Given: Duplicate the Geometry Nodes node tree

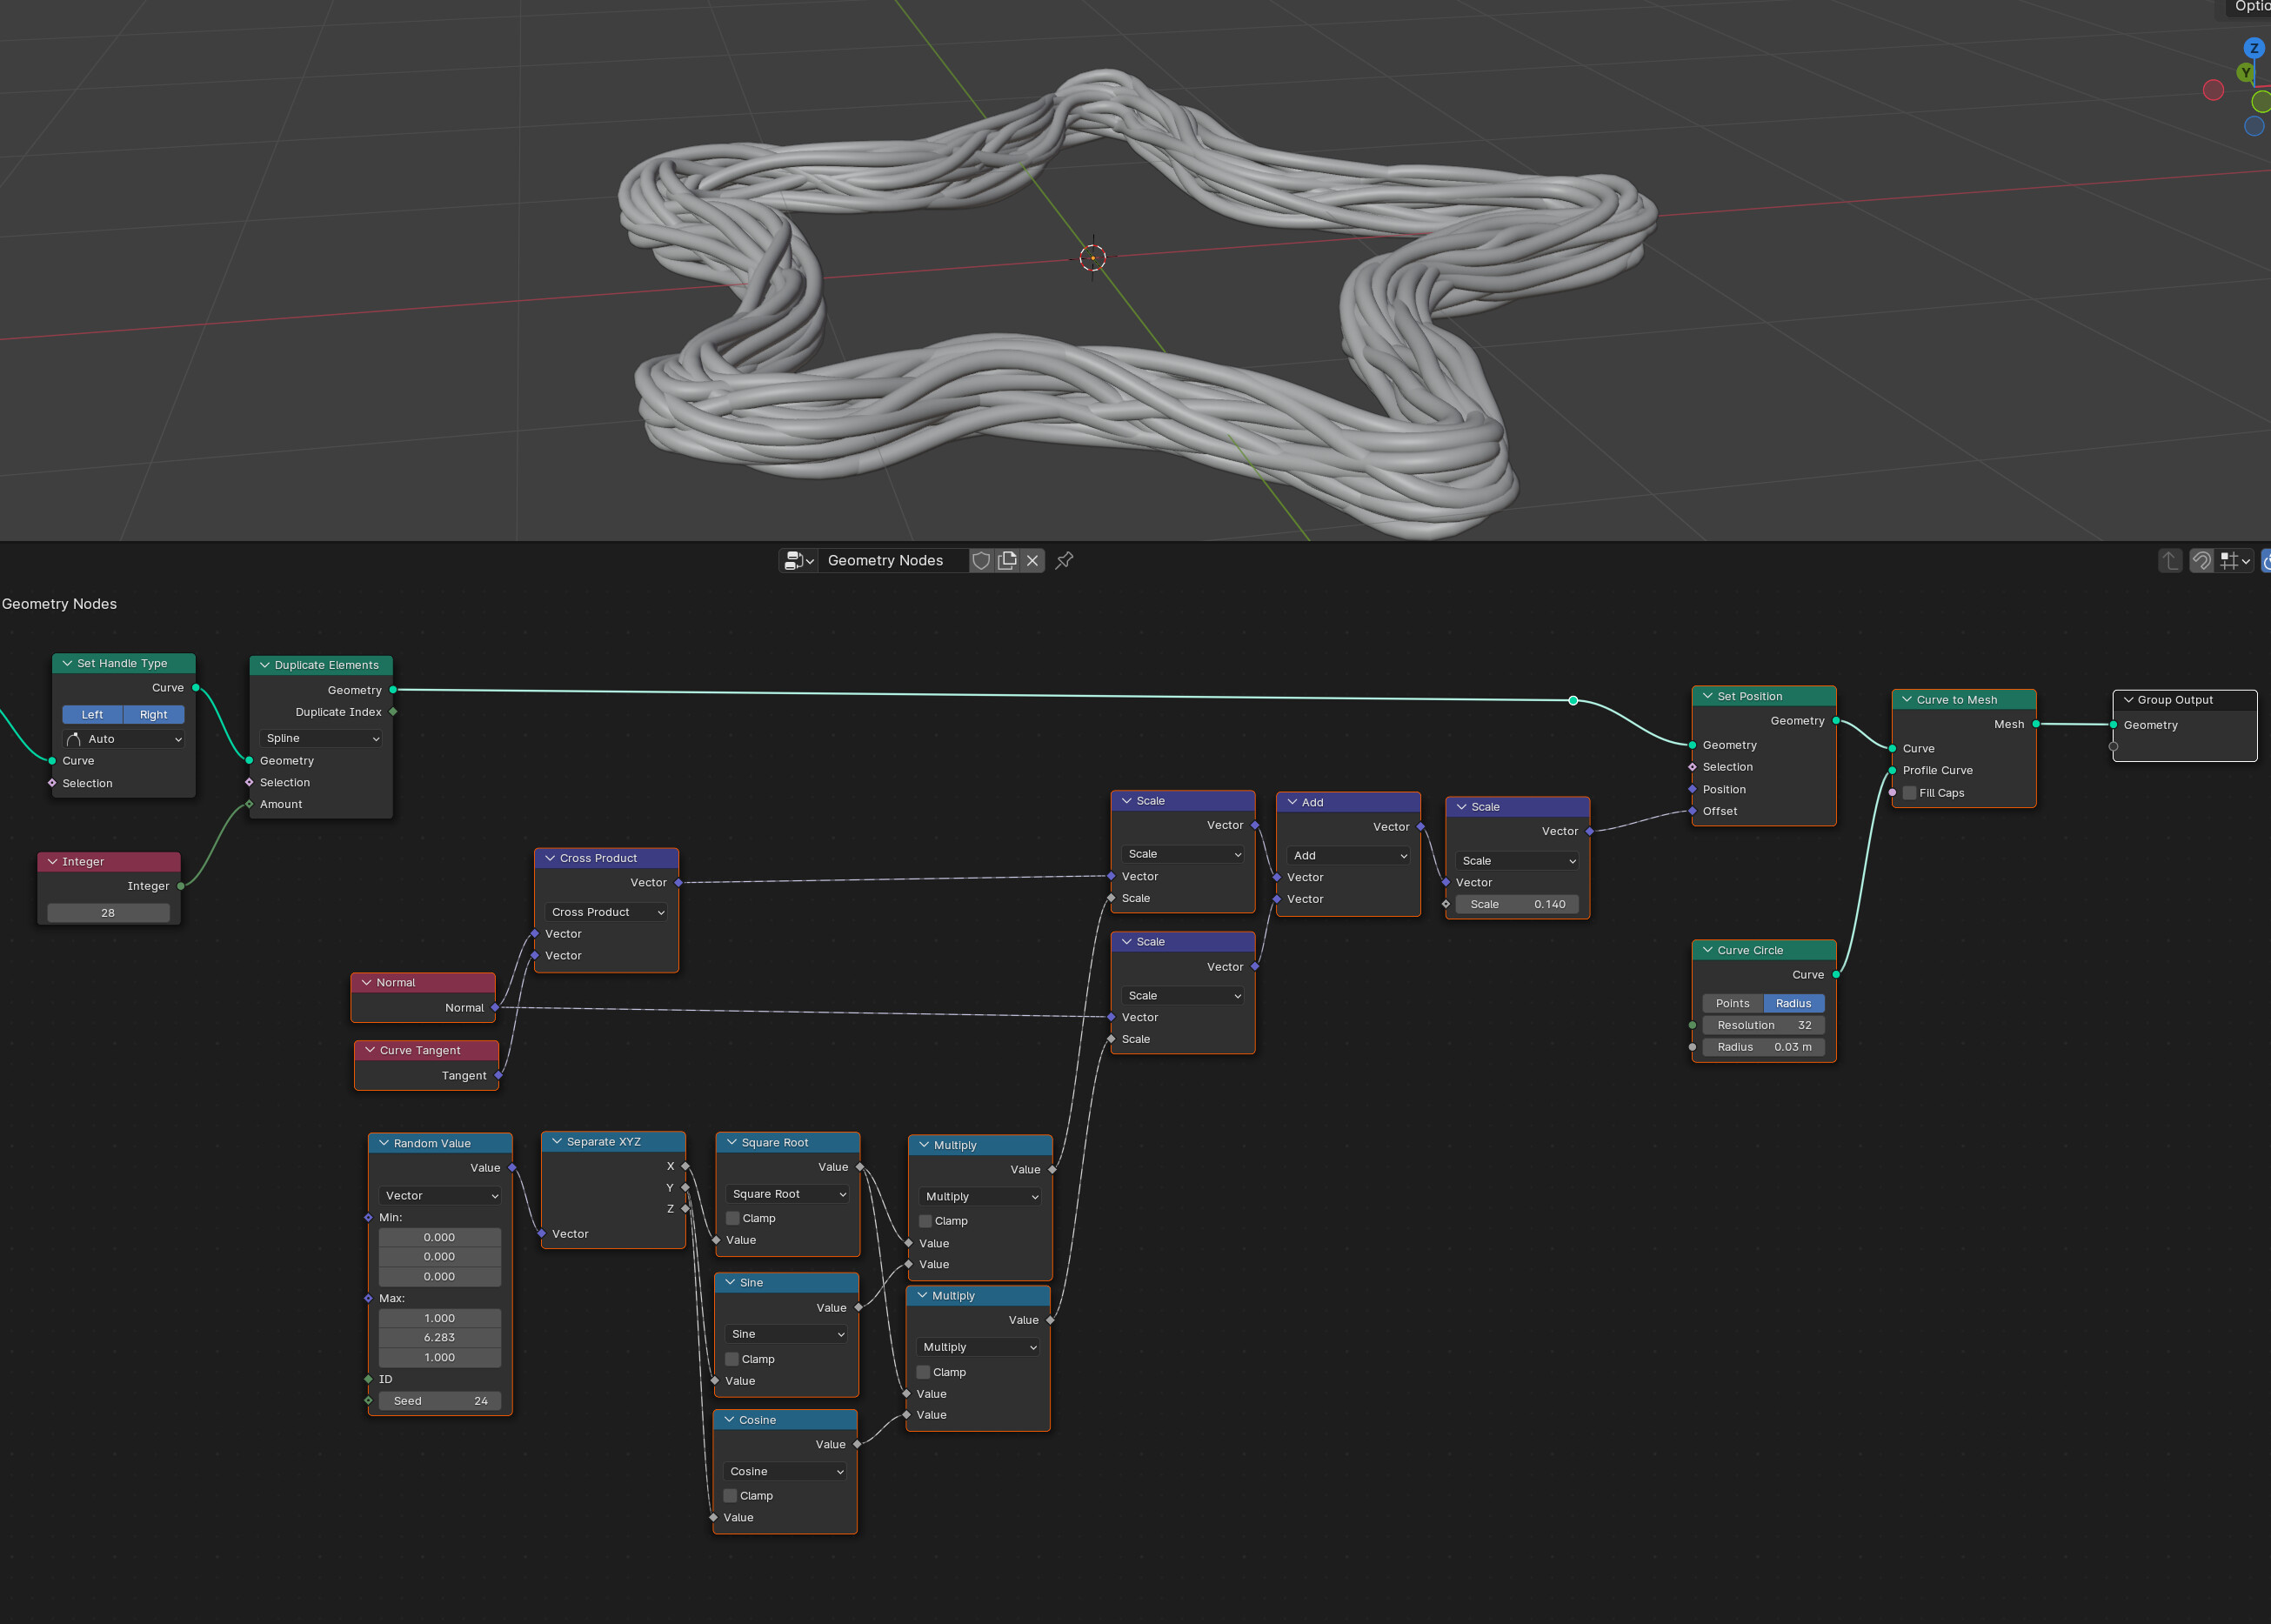Looking at the screenshot, I should [x=1007, y=561].
